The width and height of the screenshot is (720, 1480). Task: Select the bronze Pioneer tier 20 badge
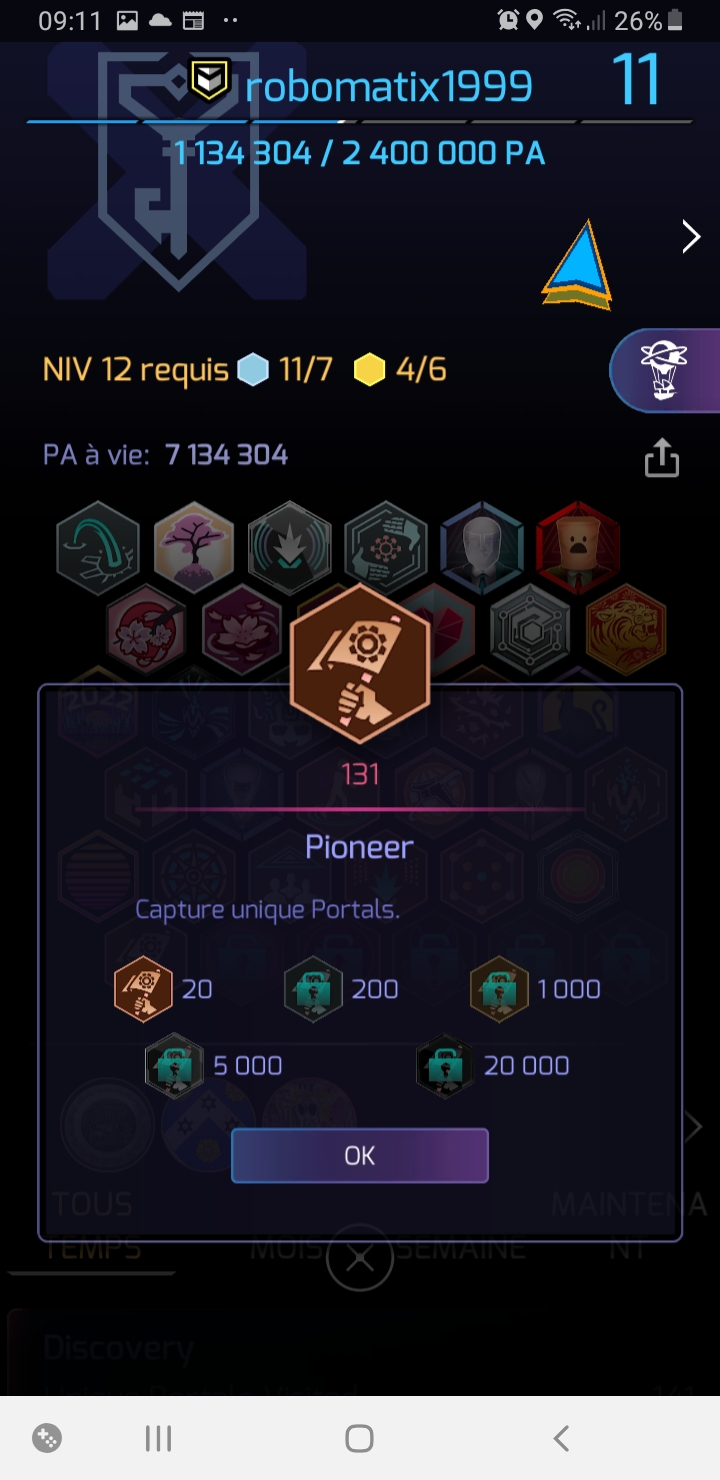(x=143, y=989)
